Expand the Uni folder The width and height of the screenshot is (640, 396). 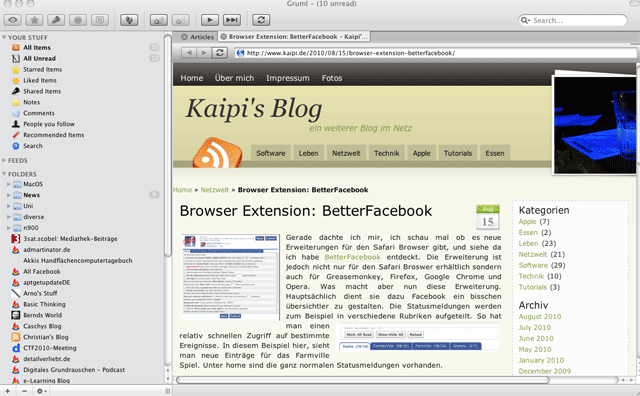(9, 206)
